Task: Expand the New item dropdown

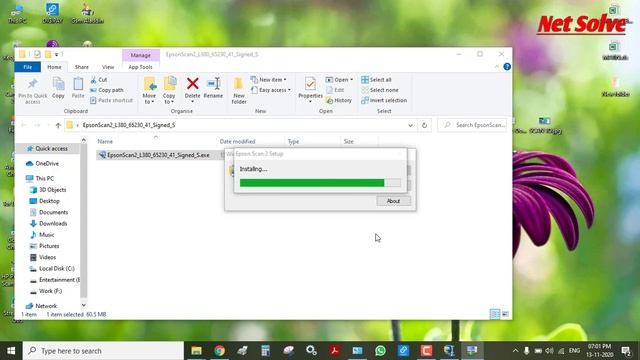Action: [269, 80]
